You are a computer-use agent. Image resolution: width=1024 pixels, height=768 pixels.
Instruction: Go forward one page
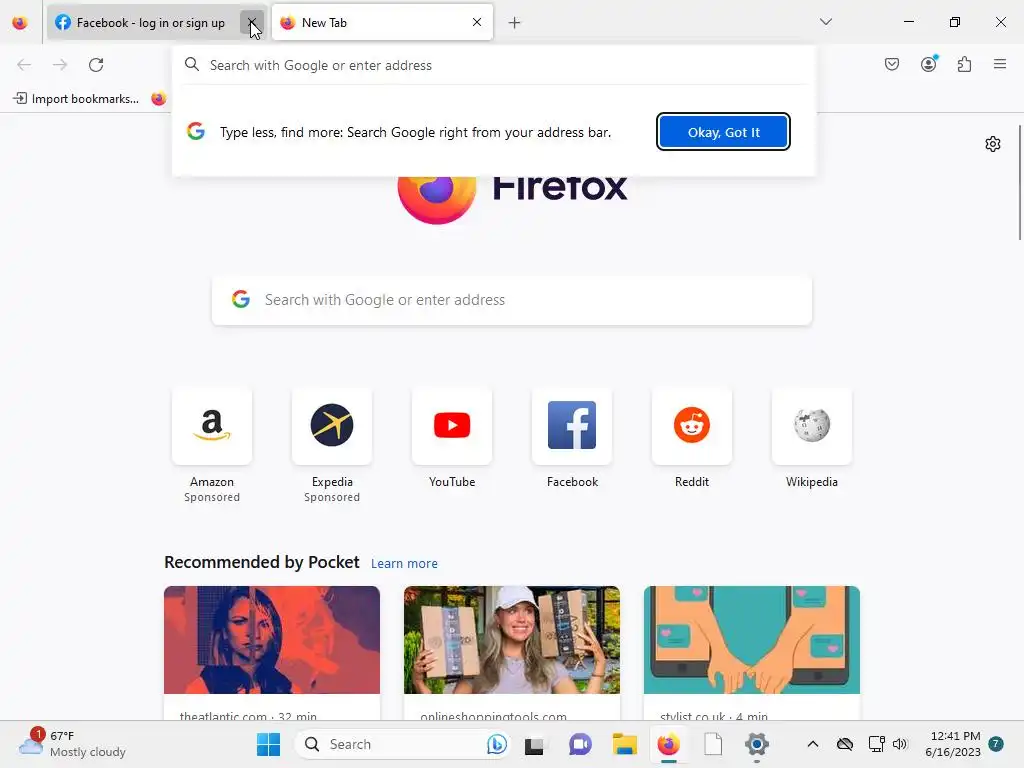pyautogui.click(x=60, y=65)
